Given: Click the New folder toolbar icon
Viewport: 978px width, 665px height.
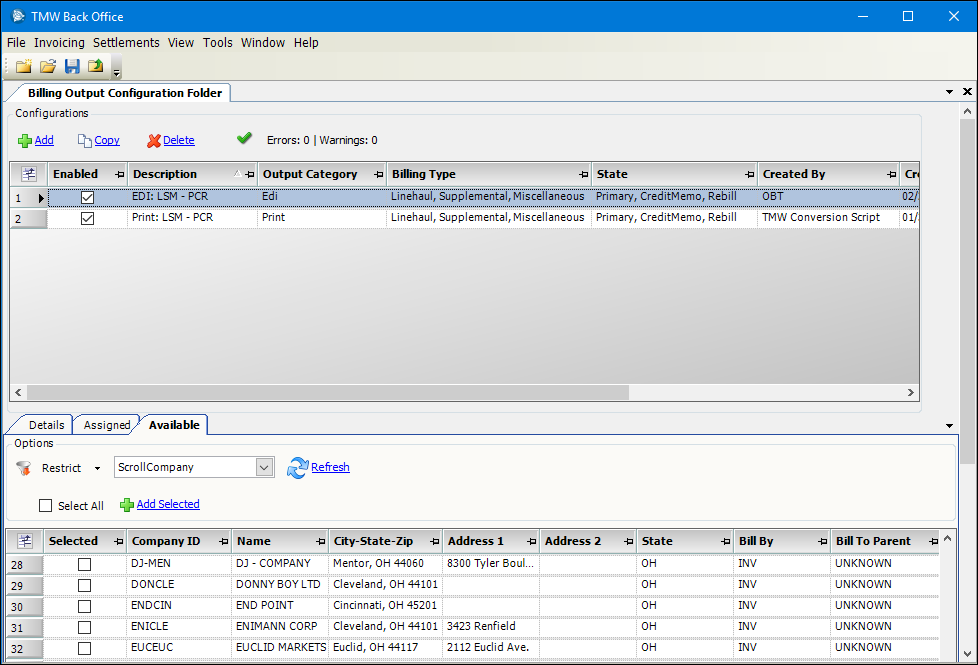Looking at the screenshot, I should (x=23, y=67).
